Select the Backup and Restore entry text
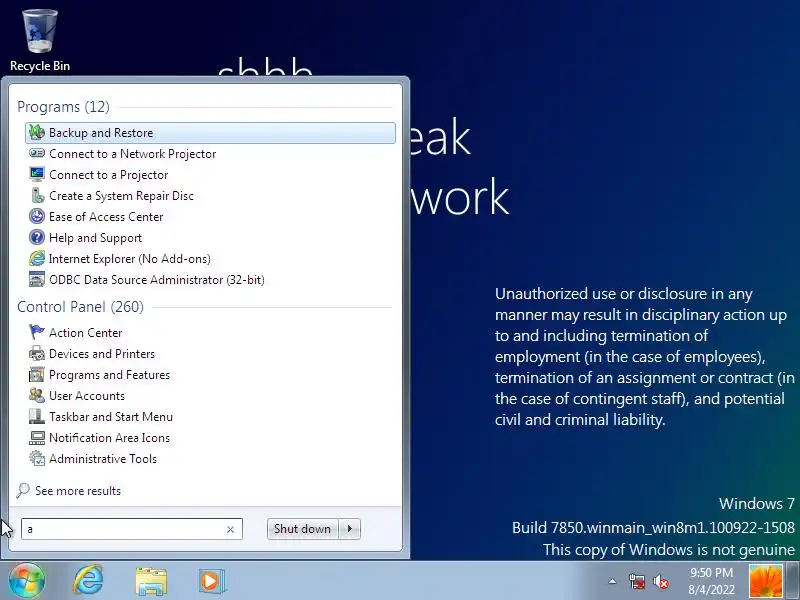 tap(101, 133)
